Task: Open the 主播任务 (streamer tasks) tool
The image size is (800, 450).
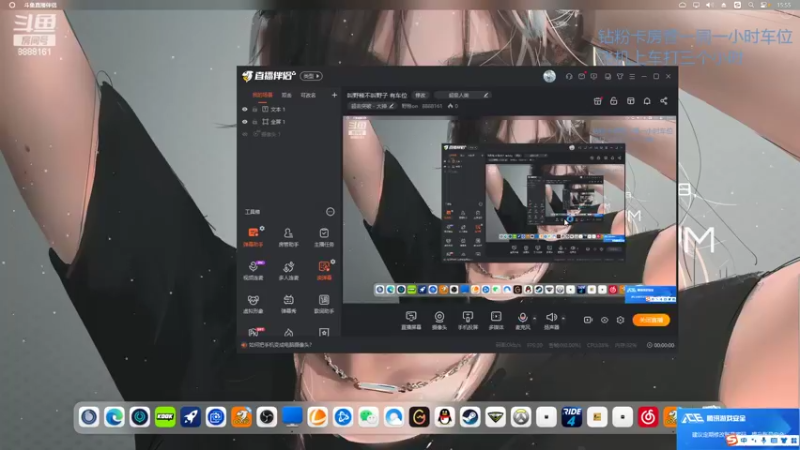Action: (323, 237)
